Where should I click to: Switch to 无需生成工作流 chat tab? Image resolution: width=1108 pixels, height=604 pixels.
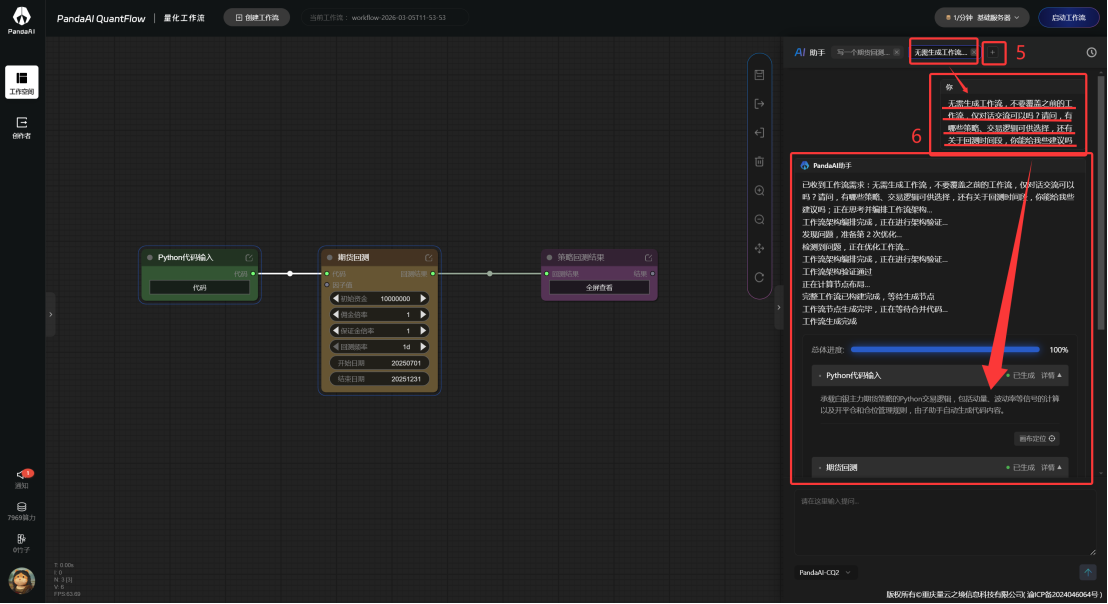(940, 52)
